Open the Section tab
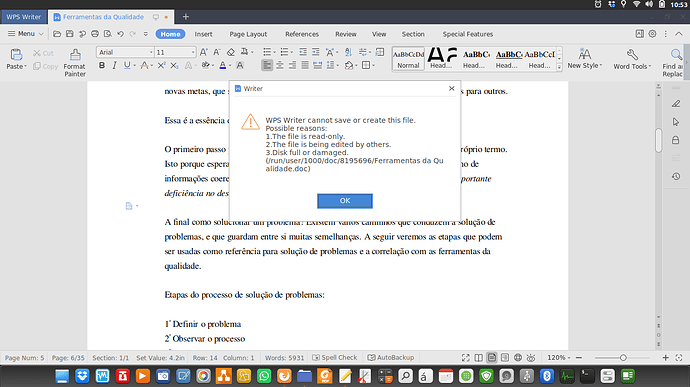Screen dimensions: 690x387 click(413, 34)
